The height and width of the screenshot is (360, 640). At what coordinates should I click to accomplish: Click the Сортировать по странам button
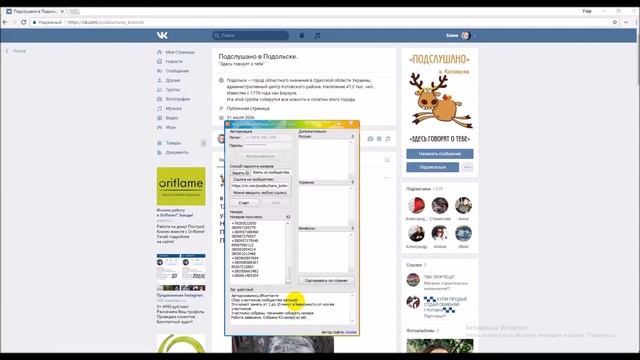[x=326, y=280]
